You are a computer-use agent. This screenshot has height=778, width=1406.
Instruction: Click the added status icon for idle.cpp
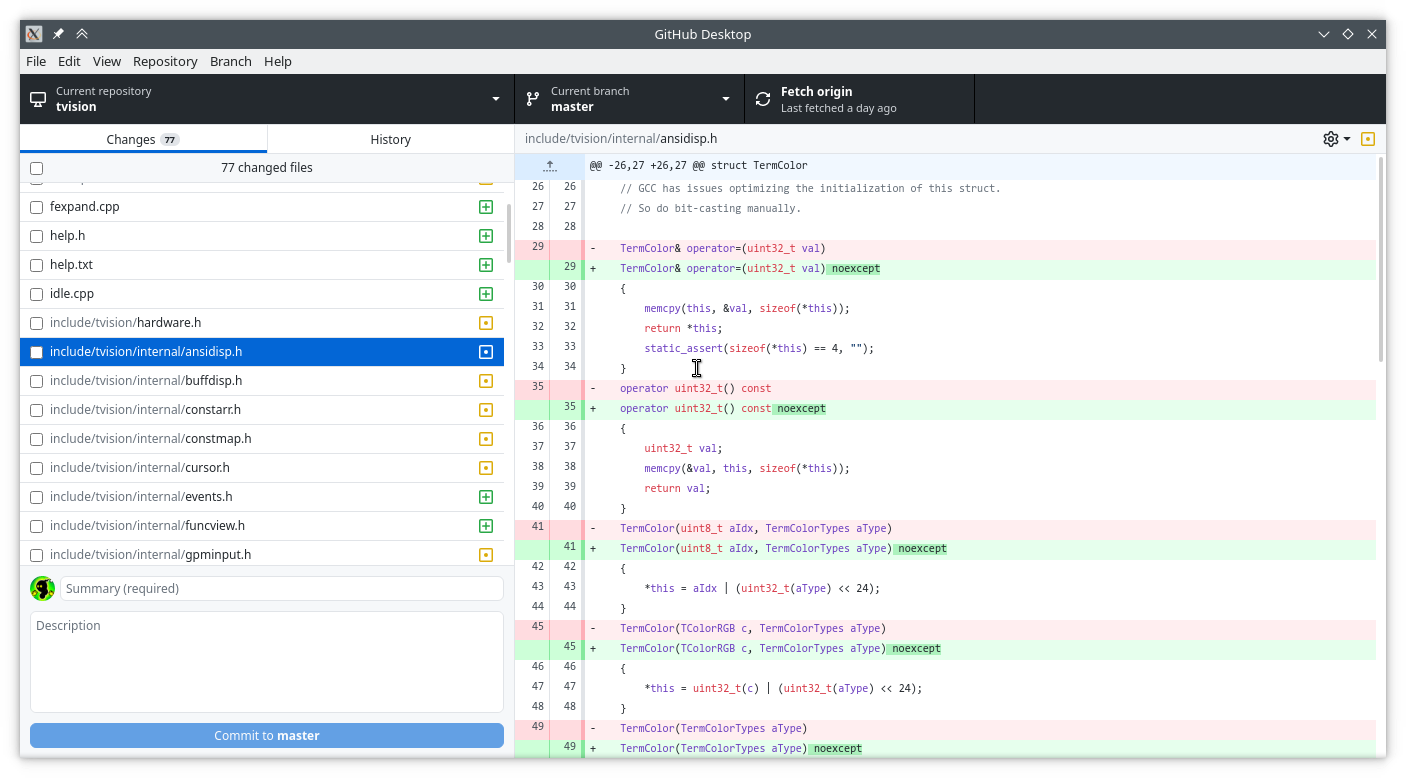pos(486,294)
